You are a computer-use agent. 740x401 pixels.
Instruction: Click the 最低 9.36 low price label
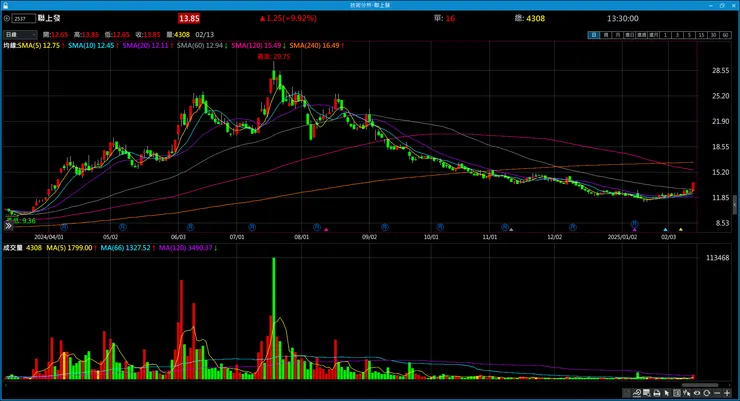(21, 220)
